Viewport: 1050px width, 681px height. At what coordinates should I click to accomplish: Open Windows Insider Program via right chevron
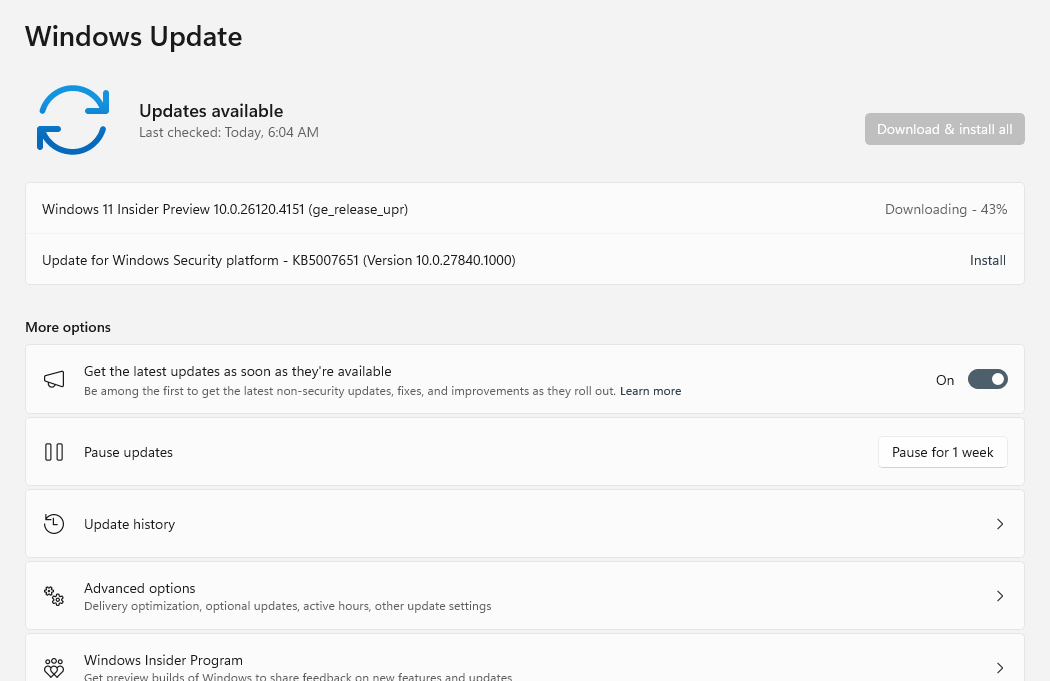999,667
